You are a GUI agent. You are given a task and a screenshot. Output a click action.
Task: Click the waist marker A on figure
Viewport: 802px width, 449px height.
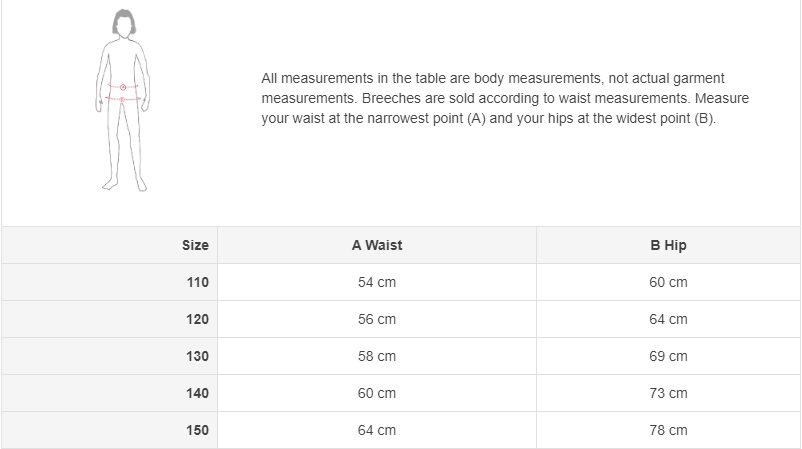click(123, 87)
